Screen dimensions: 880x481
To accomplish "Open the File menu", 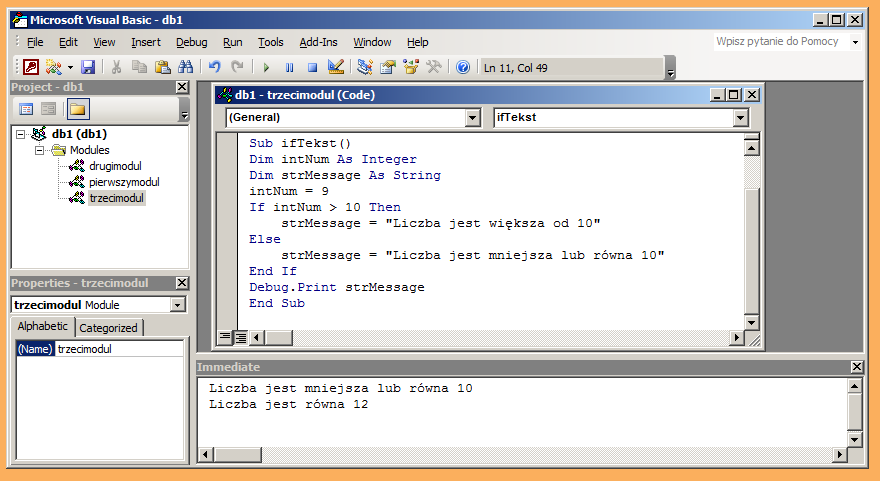I will coord(35,42).
